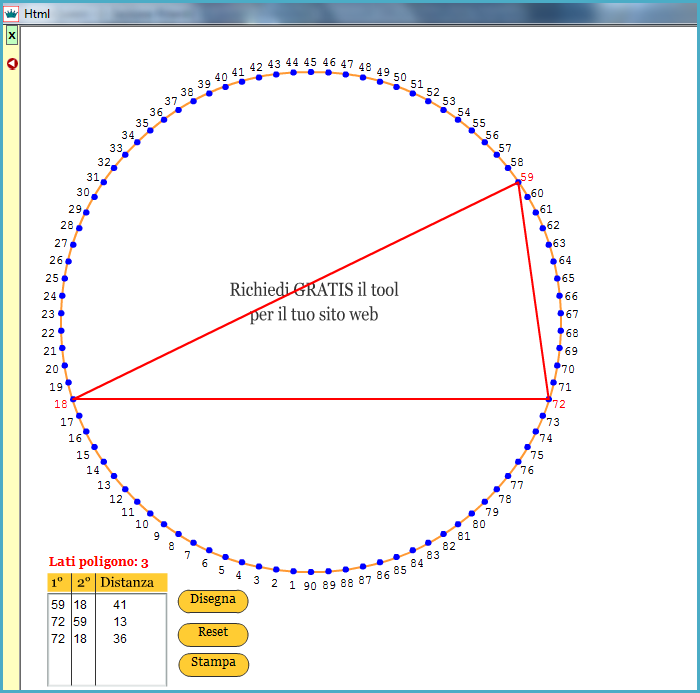Select circle point 75
The width and height of the screenshot is (700, 693).
coord(527,447)
